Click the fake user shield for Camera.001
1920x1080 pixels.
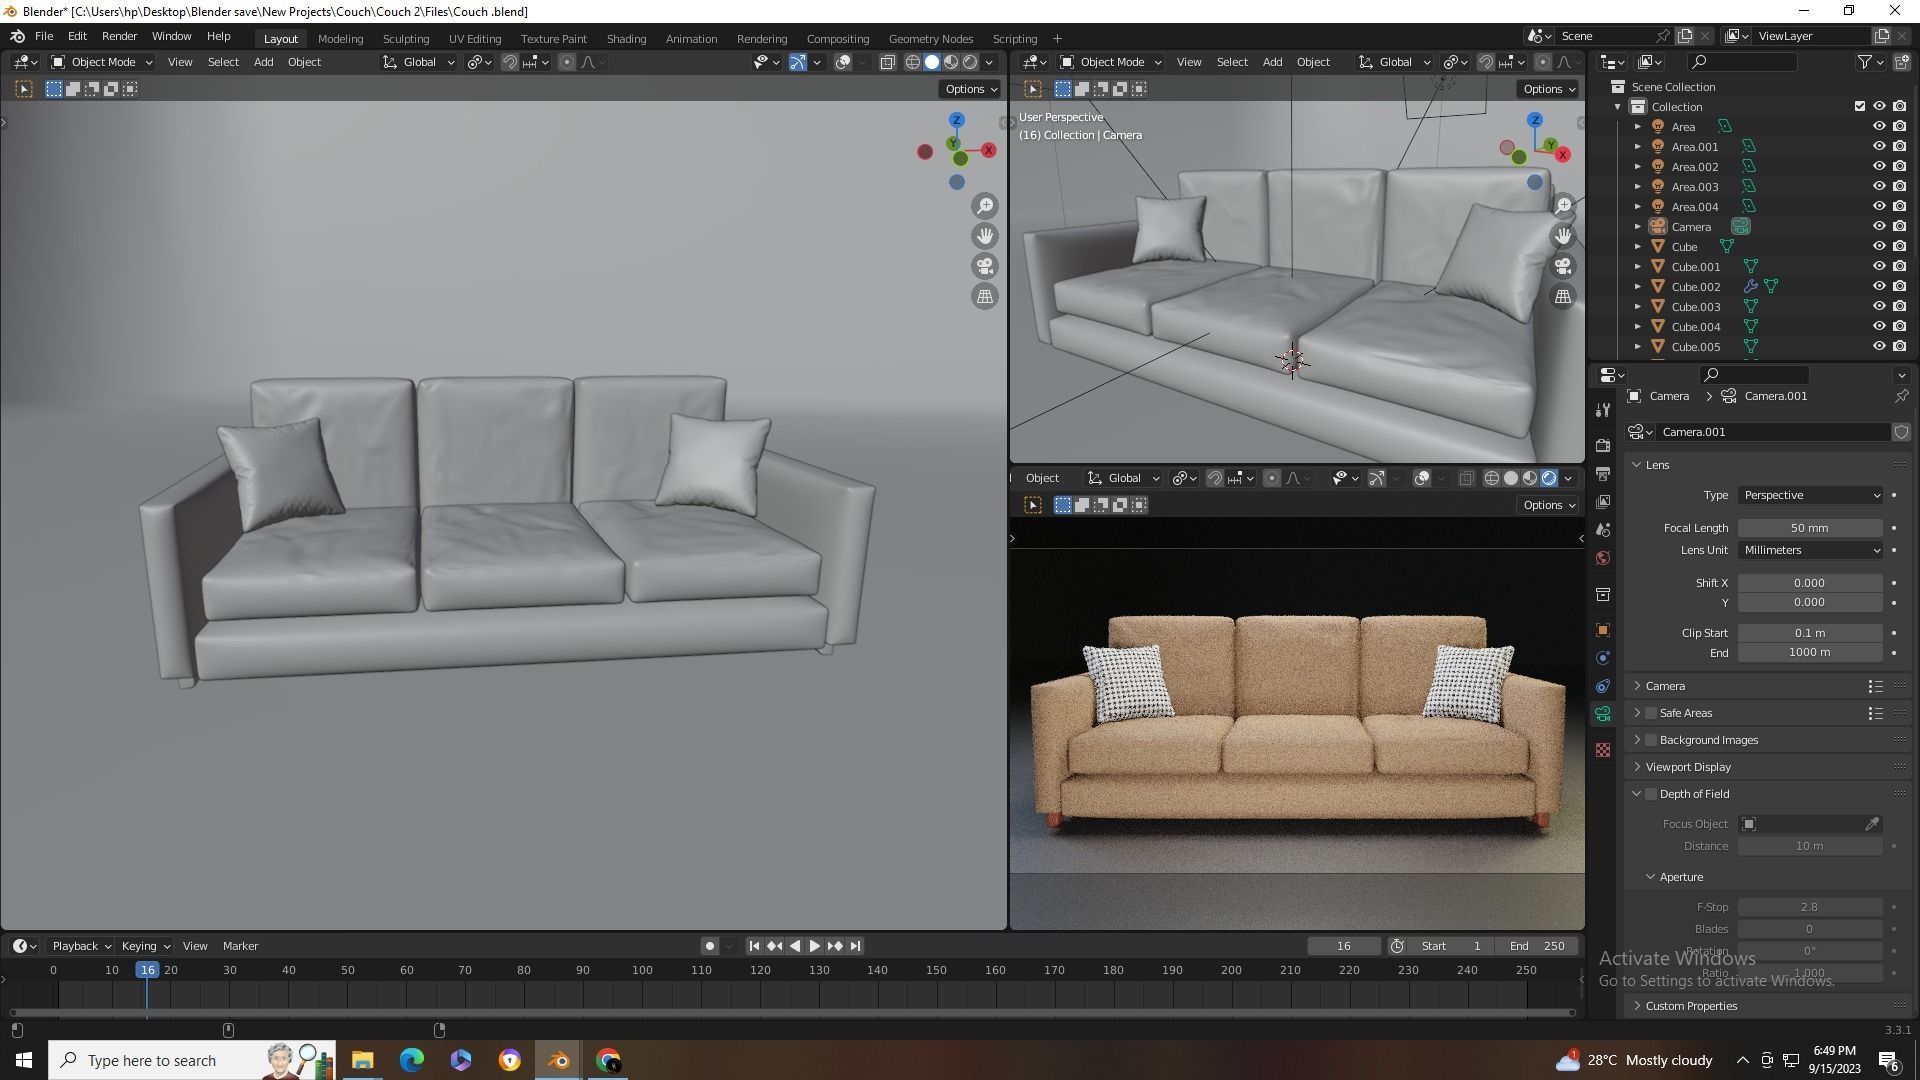(1901, 432)
